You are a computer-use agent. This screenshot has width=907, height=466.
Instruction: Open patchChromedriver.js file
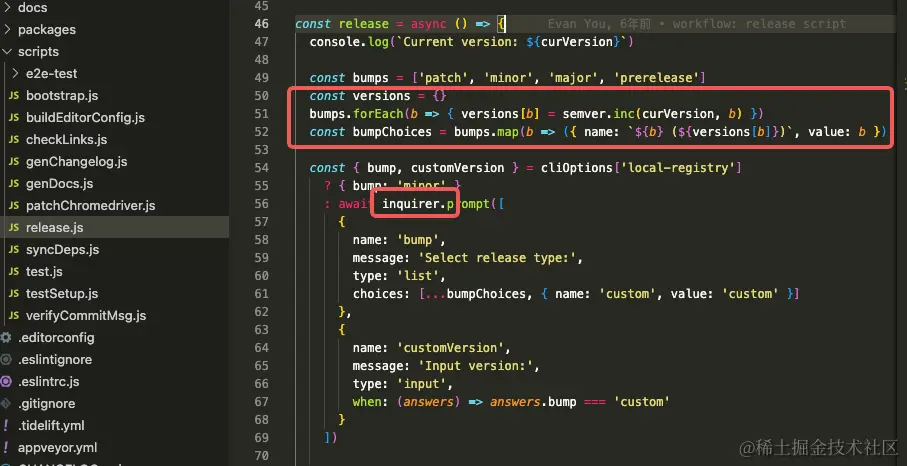click(x=90, y=205)
